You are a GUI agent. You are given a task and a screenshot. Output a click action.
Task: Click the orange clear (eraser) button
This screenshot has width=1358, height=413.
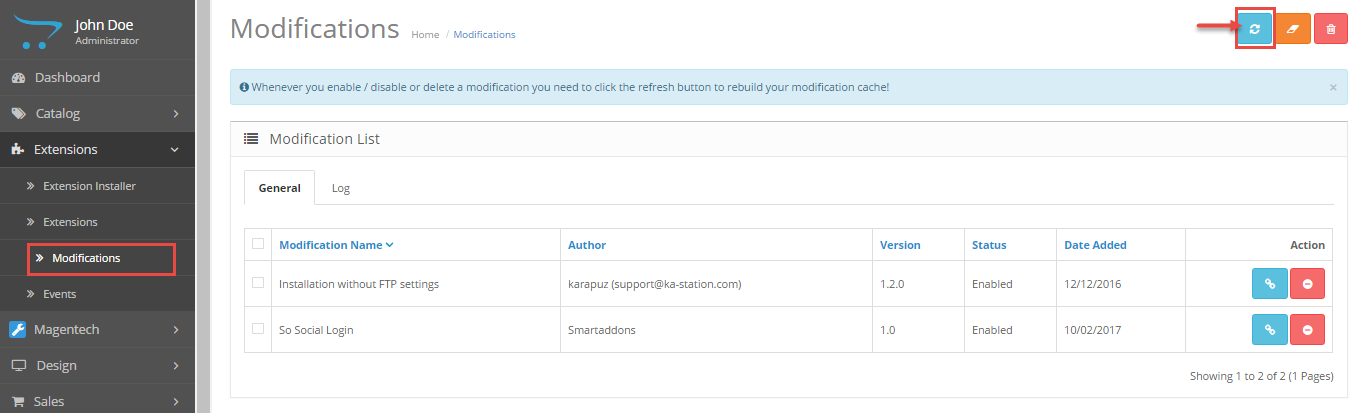tap(1292, 29)
